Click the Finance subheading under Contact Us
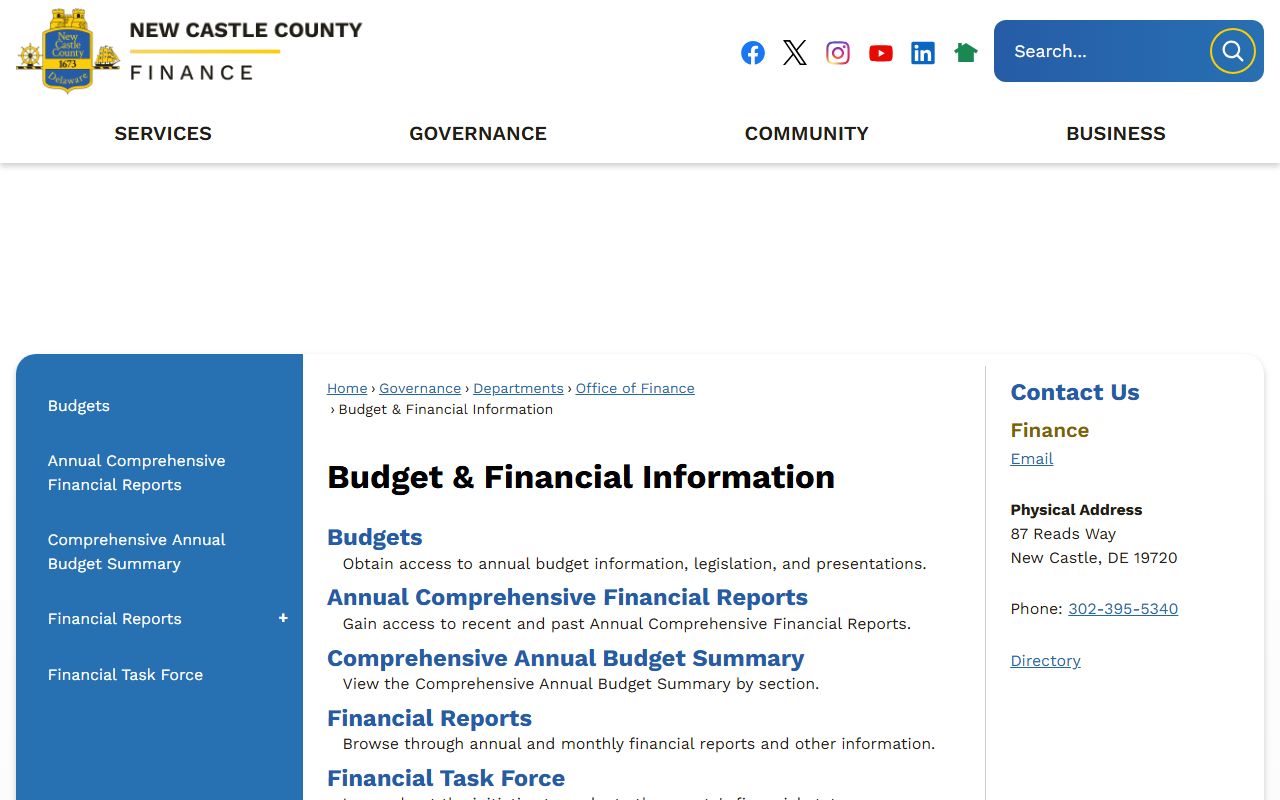 tap(1050, 430)
